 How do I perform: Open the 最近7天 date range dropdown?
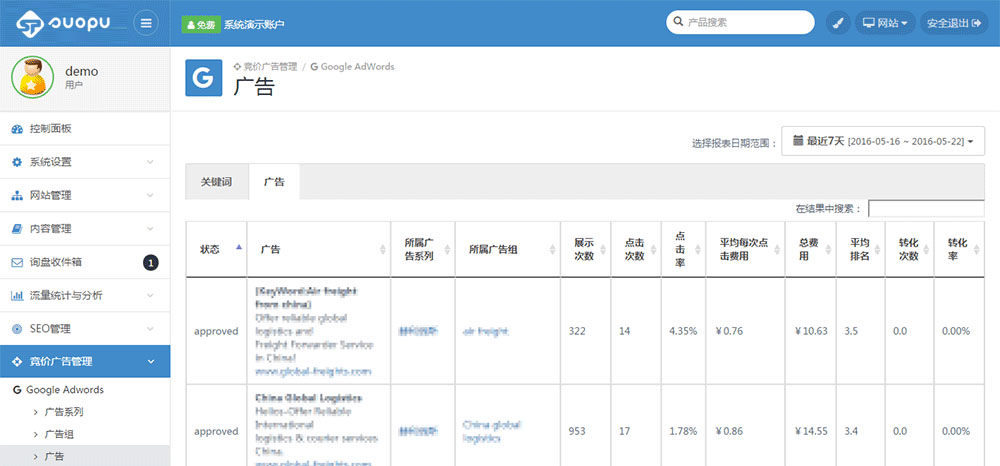pyautogui.click(x=883, y=142)
